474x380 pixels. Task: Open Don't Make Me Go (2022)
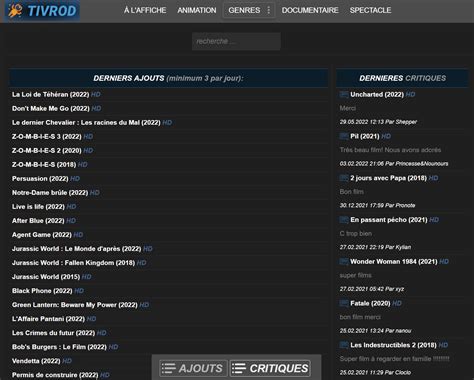(x=51, y=108)
